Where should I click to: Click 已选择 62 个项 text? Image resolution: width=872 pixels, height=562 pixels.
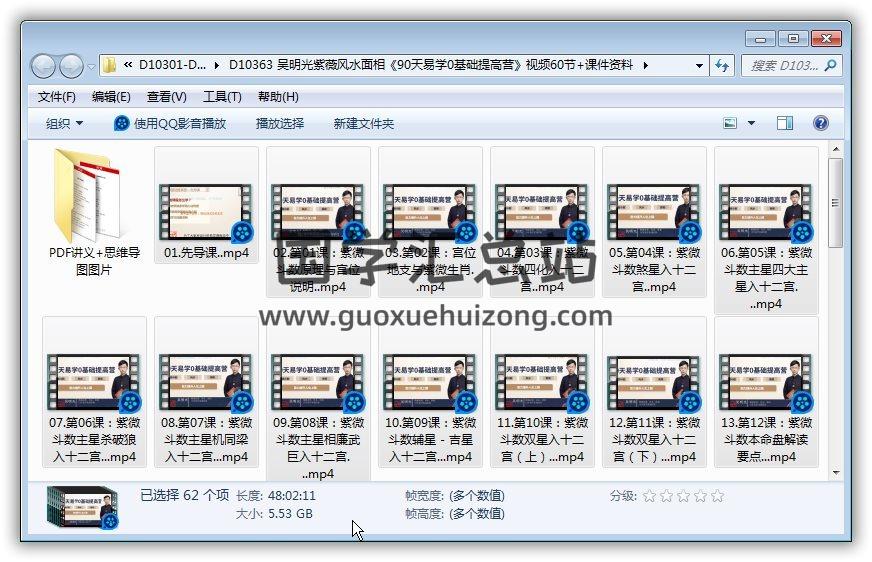tap(184, 495)
